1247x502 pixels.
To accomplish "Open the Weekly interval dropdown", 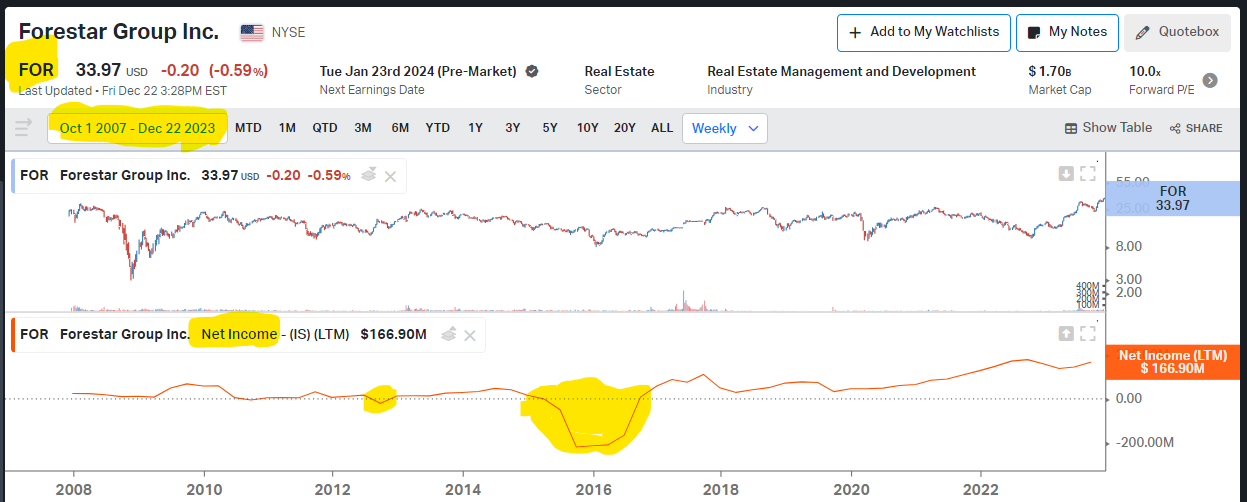I will (725, 128).
